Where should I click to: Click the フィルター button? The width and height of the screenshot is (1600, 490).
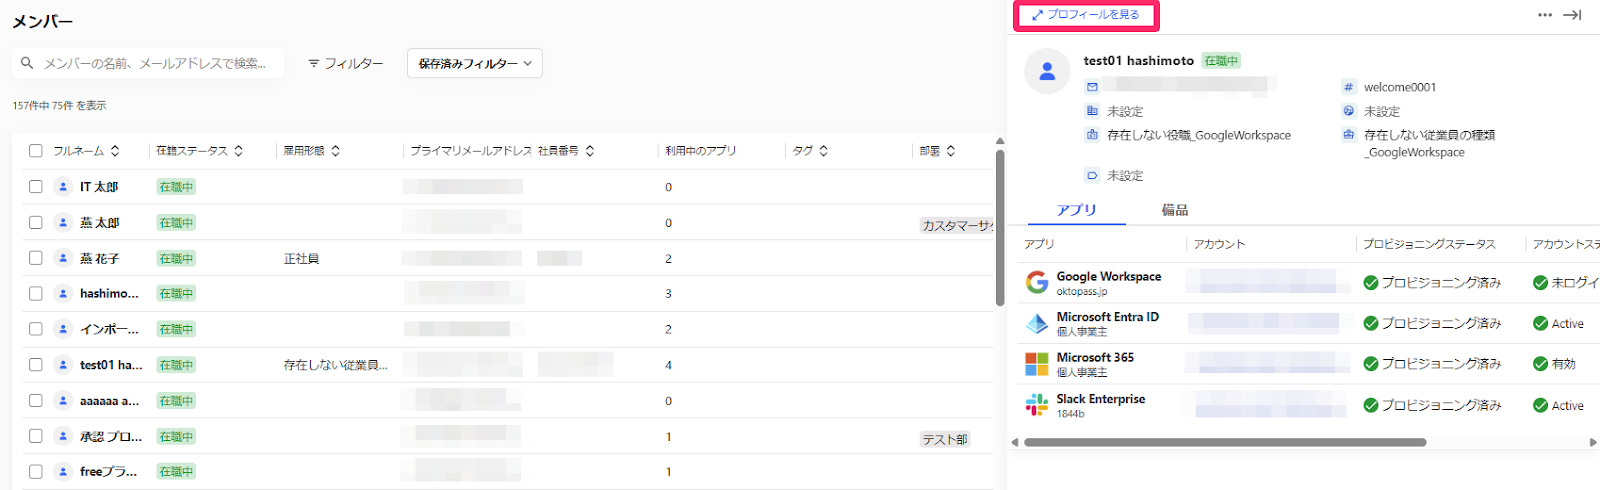(345, 63)
